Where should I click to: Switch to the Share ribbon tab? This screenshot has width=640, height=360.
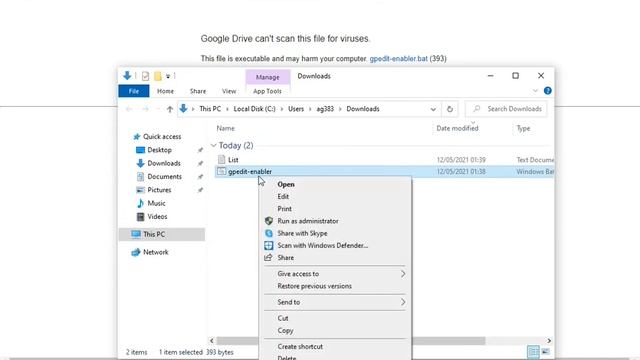click(x=198, y=91)
